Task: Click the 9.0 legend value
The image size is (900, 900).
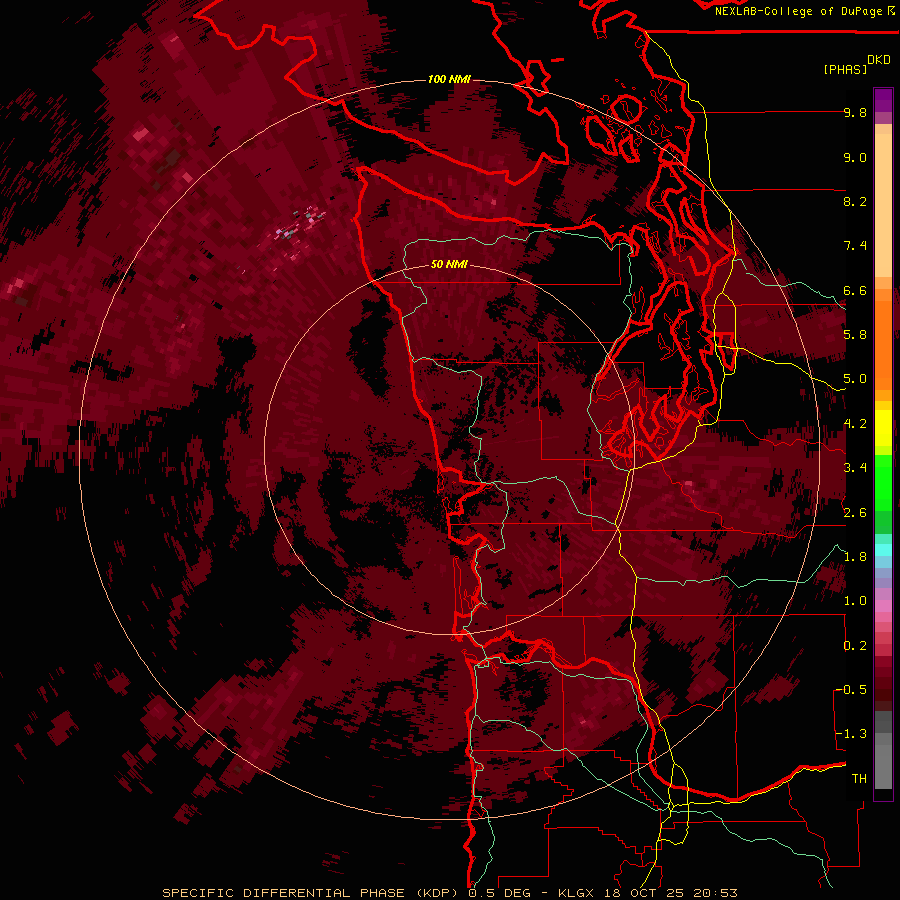Action: (855, 157)
